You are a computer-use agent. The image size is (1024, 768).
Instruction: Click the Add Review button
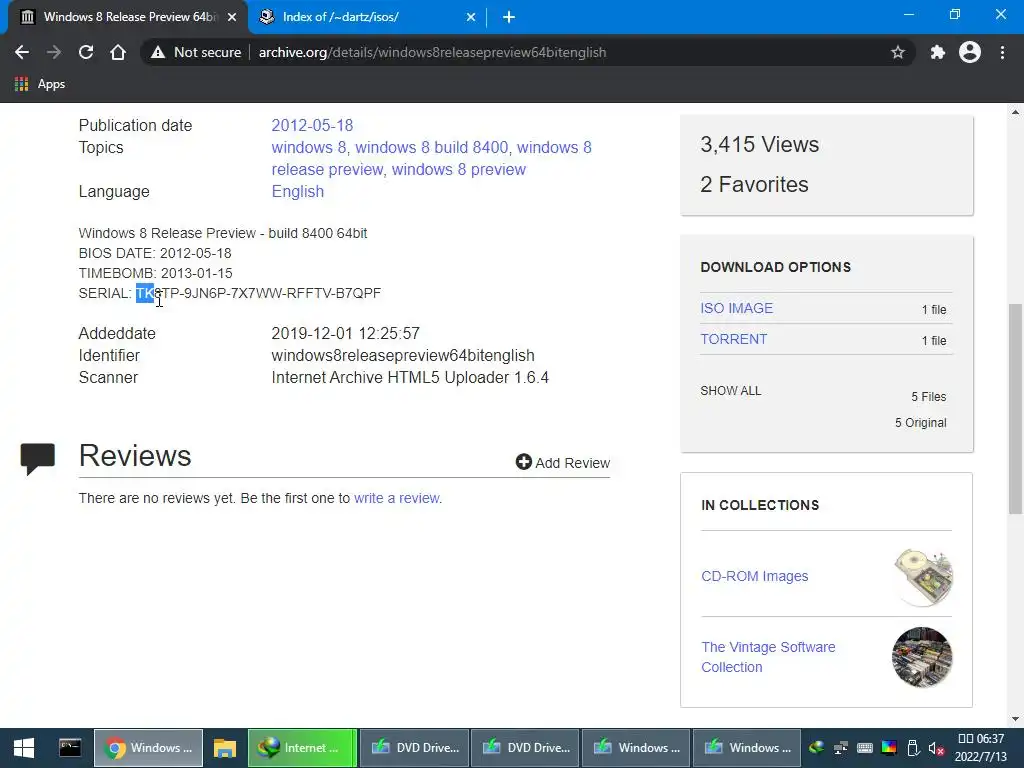[x=563, y=462]
